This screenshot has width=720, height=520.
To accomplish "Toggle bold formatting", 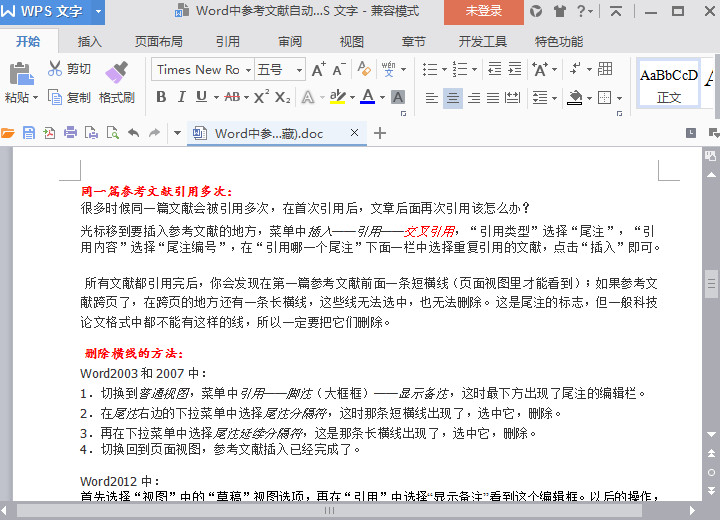I will click(161, 97).
